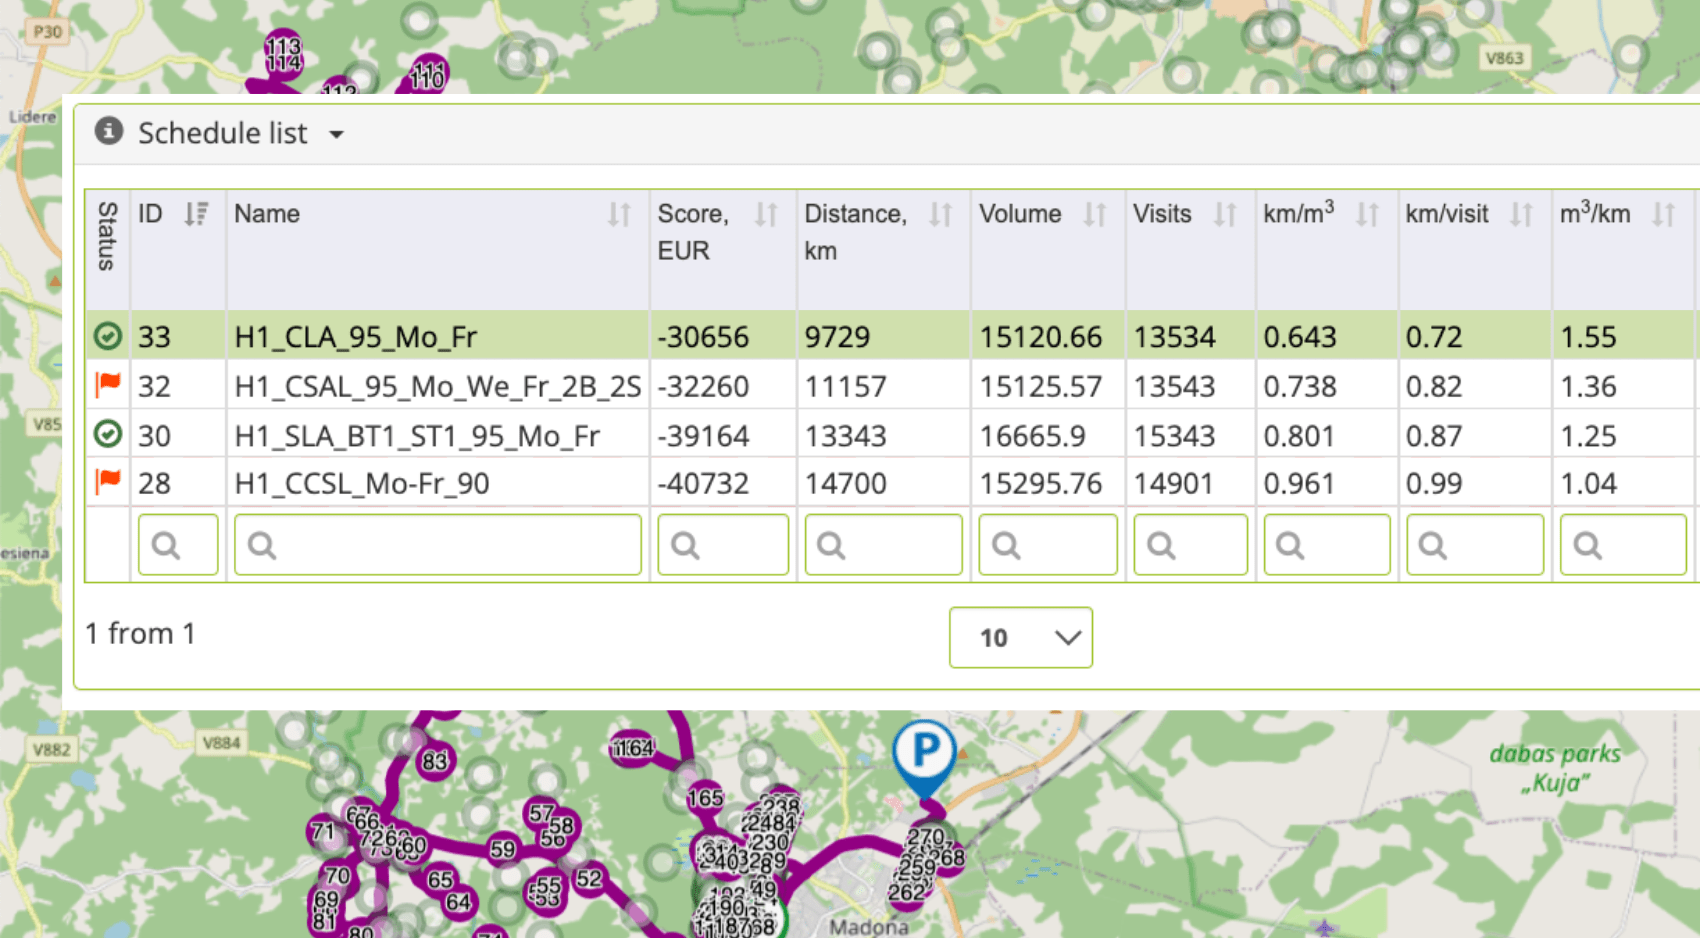
Task: Sort by Score, EUR column
Action: pos(767,214)
